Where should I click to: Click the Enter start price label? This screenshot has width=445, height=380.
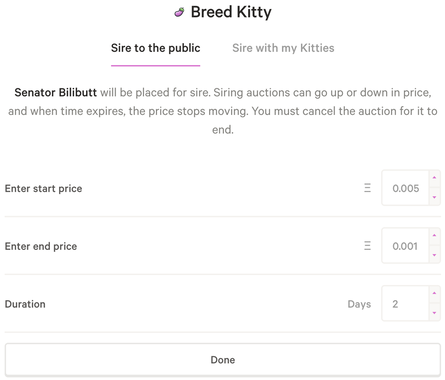click(x=43, y=188)
